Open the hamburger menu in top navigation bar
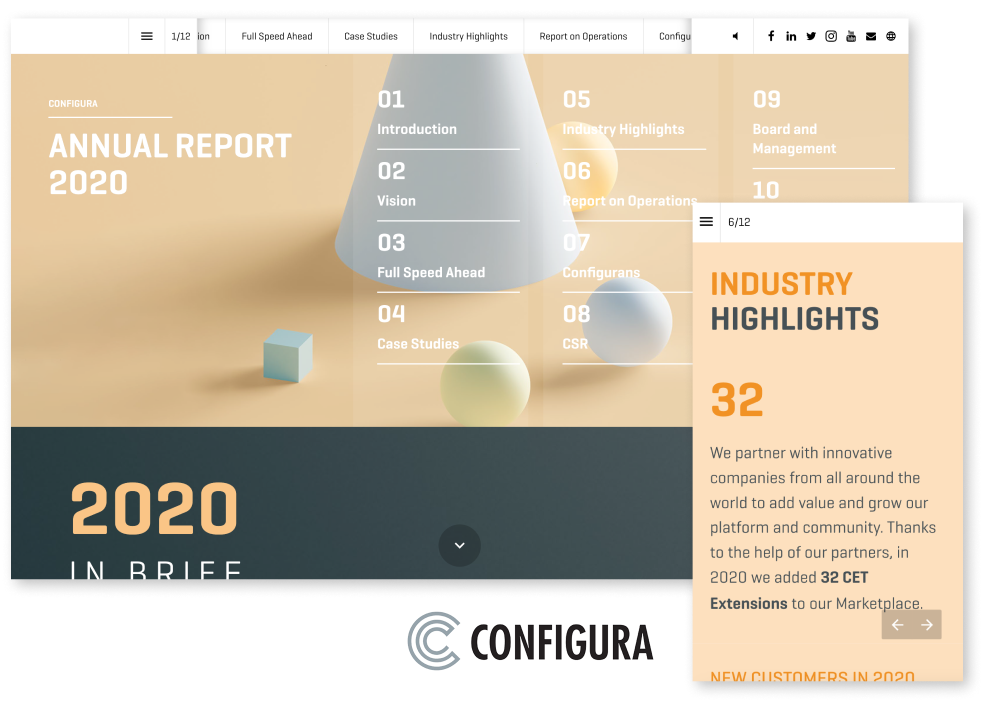Image resolution: width=984 pixels, height=702 pixels. 147,36
